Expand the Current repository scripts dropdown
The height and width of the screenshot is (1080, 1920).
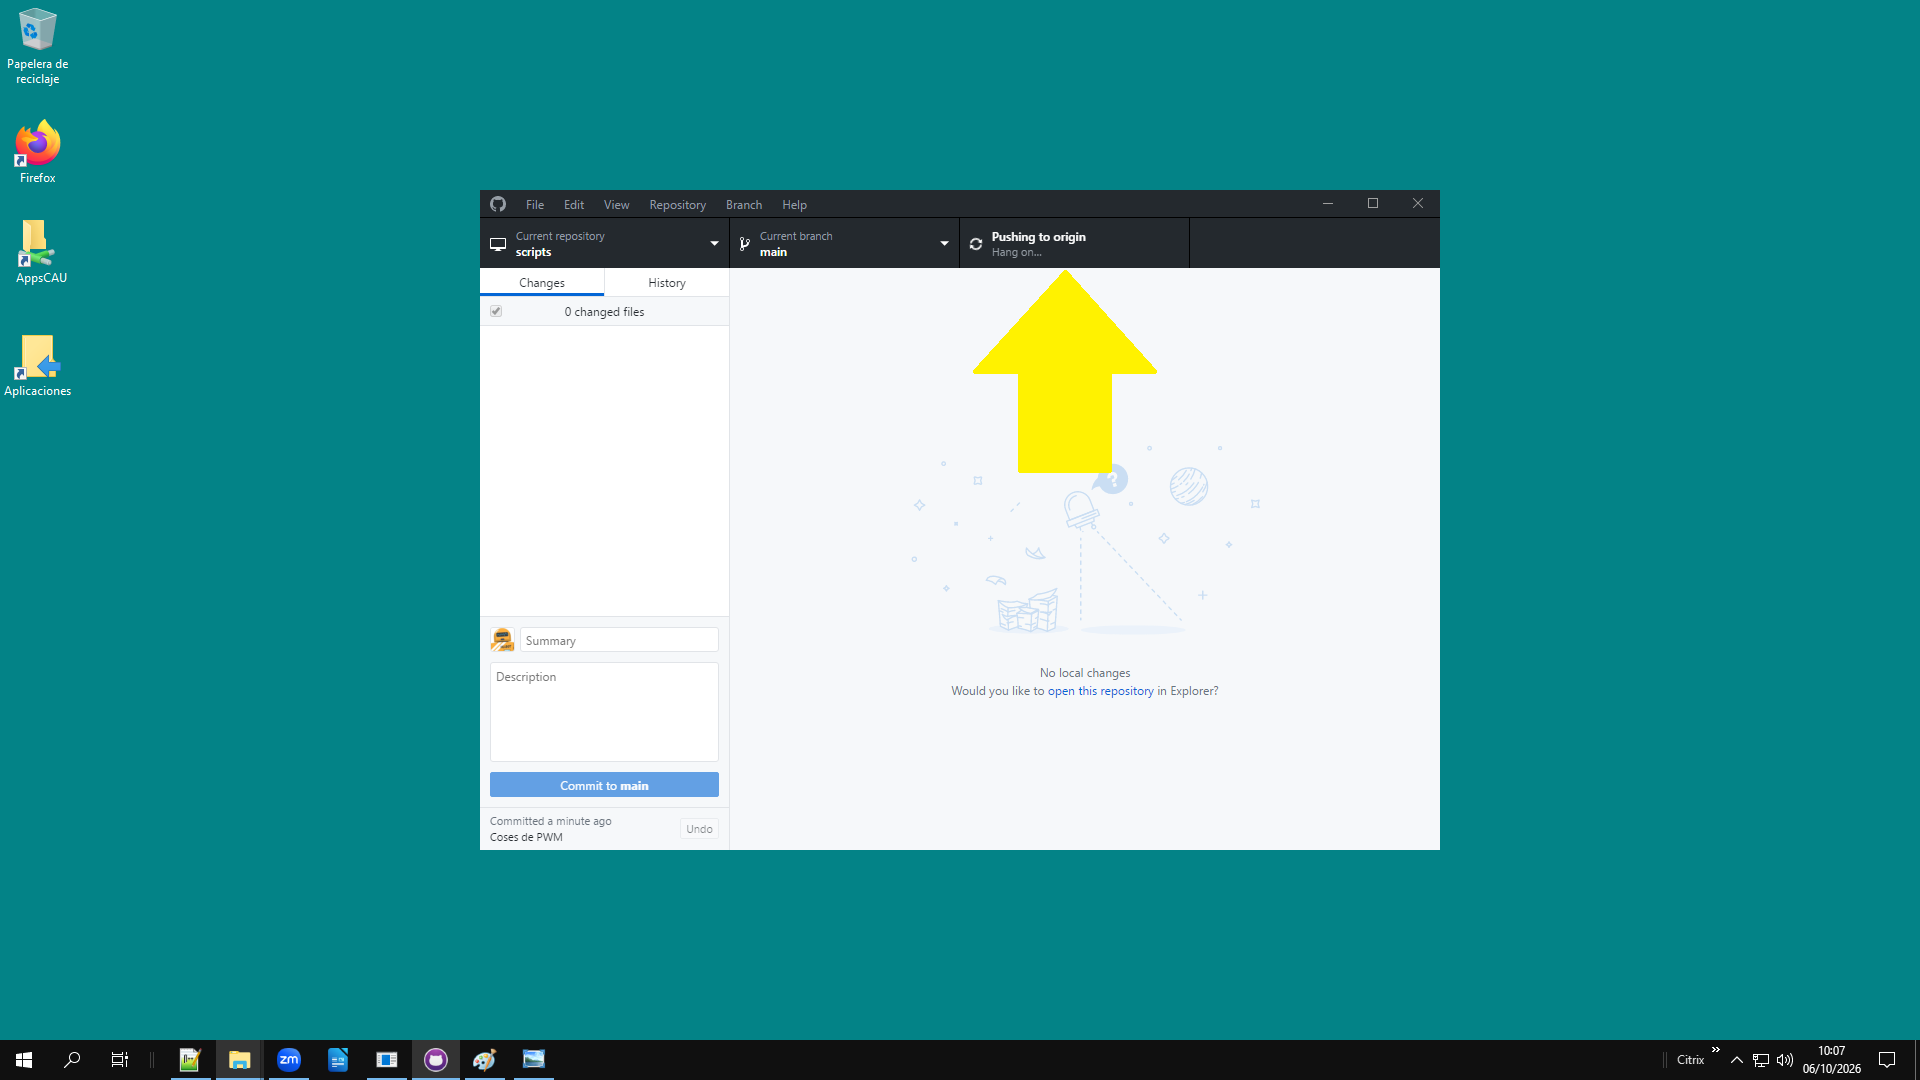604,243
